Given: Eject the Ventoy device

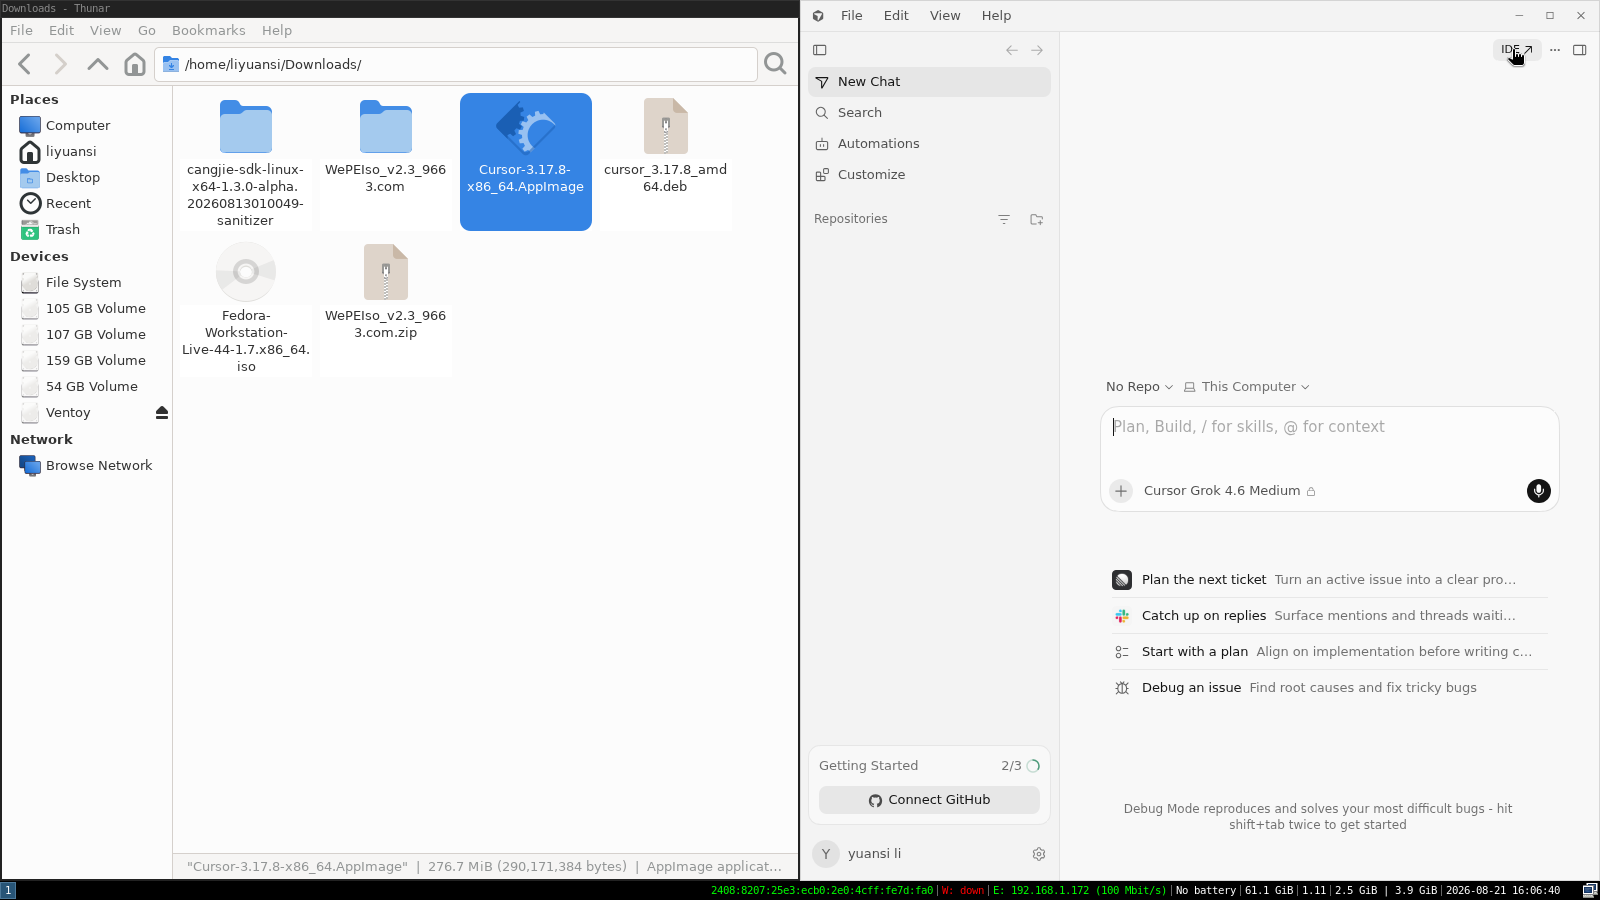Looking at the screenshot, I should [x=162, y=412].
